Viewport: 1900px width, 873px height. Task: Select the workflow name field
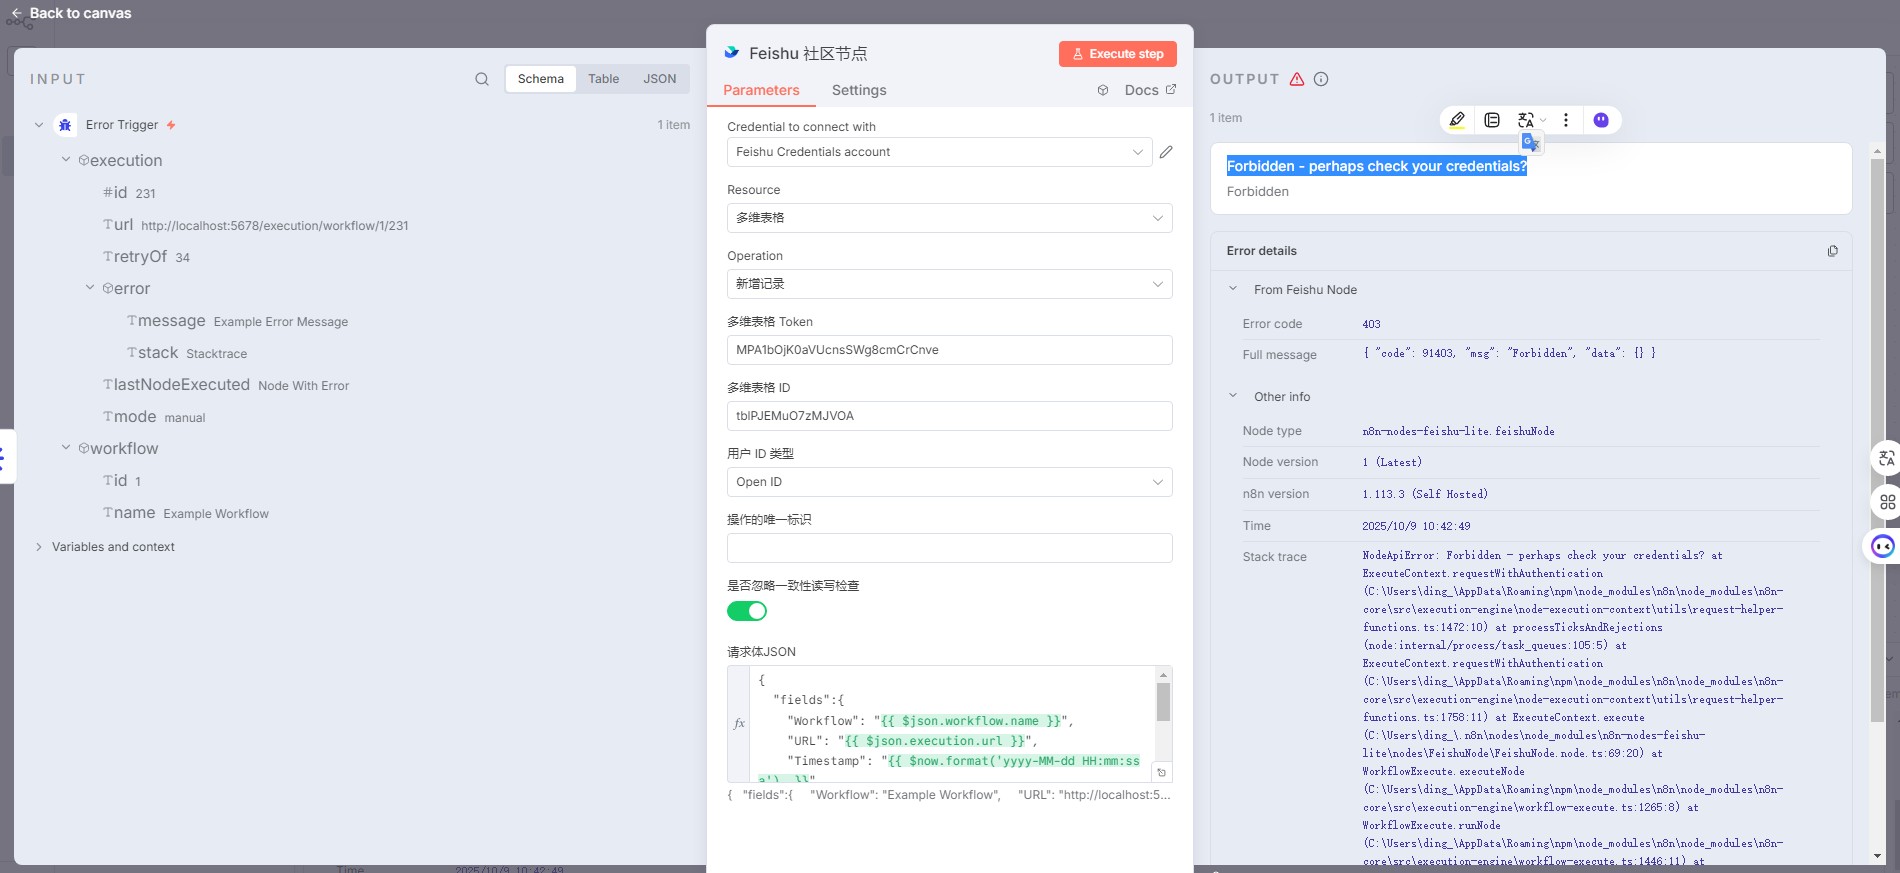186,513
